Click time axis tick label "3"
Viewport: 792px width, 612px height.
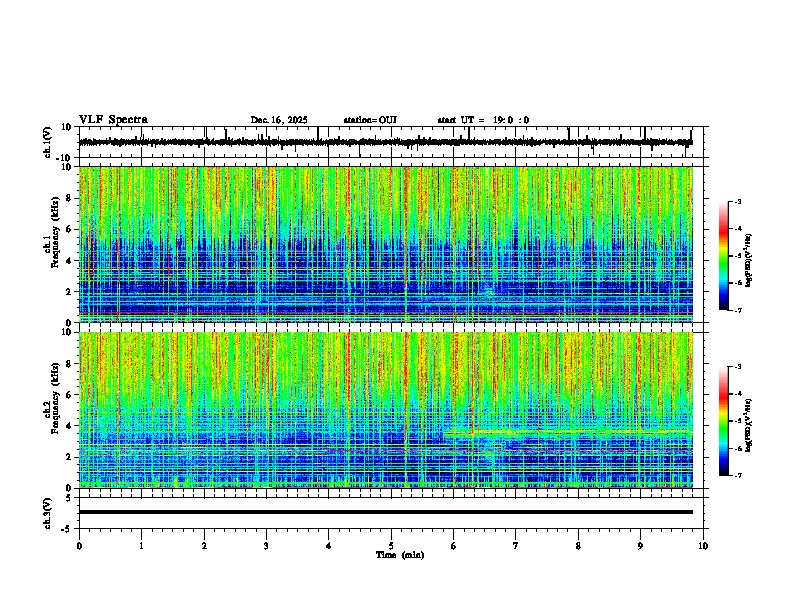pos(266,546)
